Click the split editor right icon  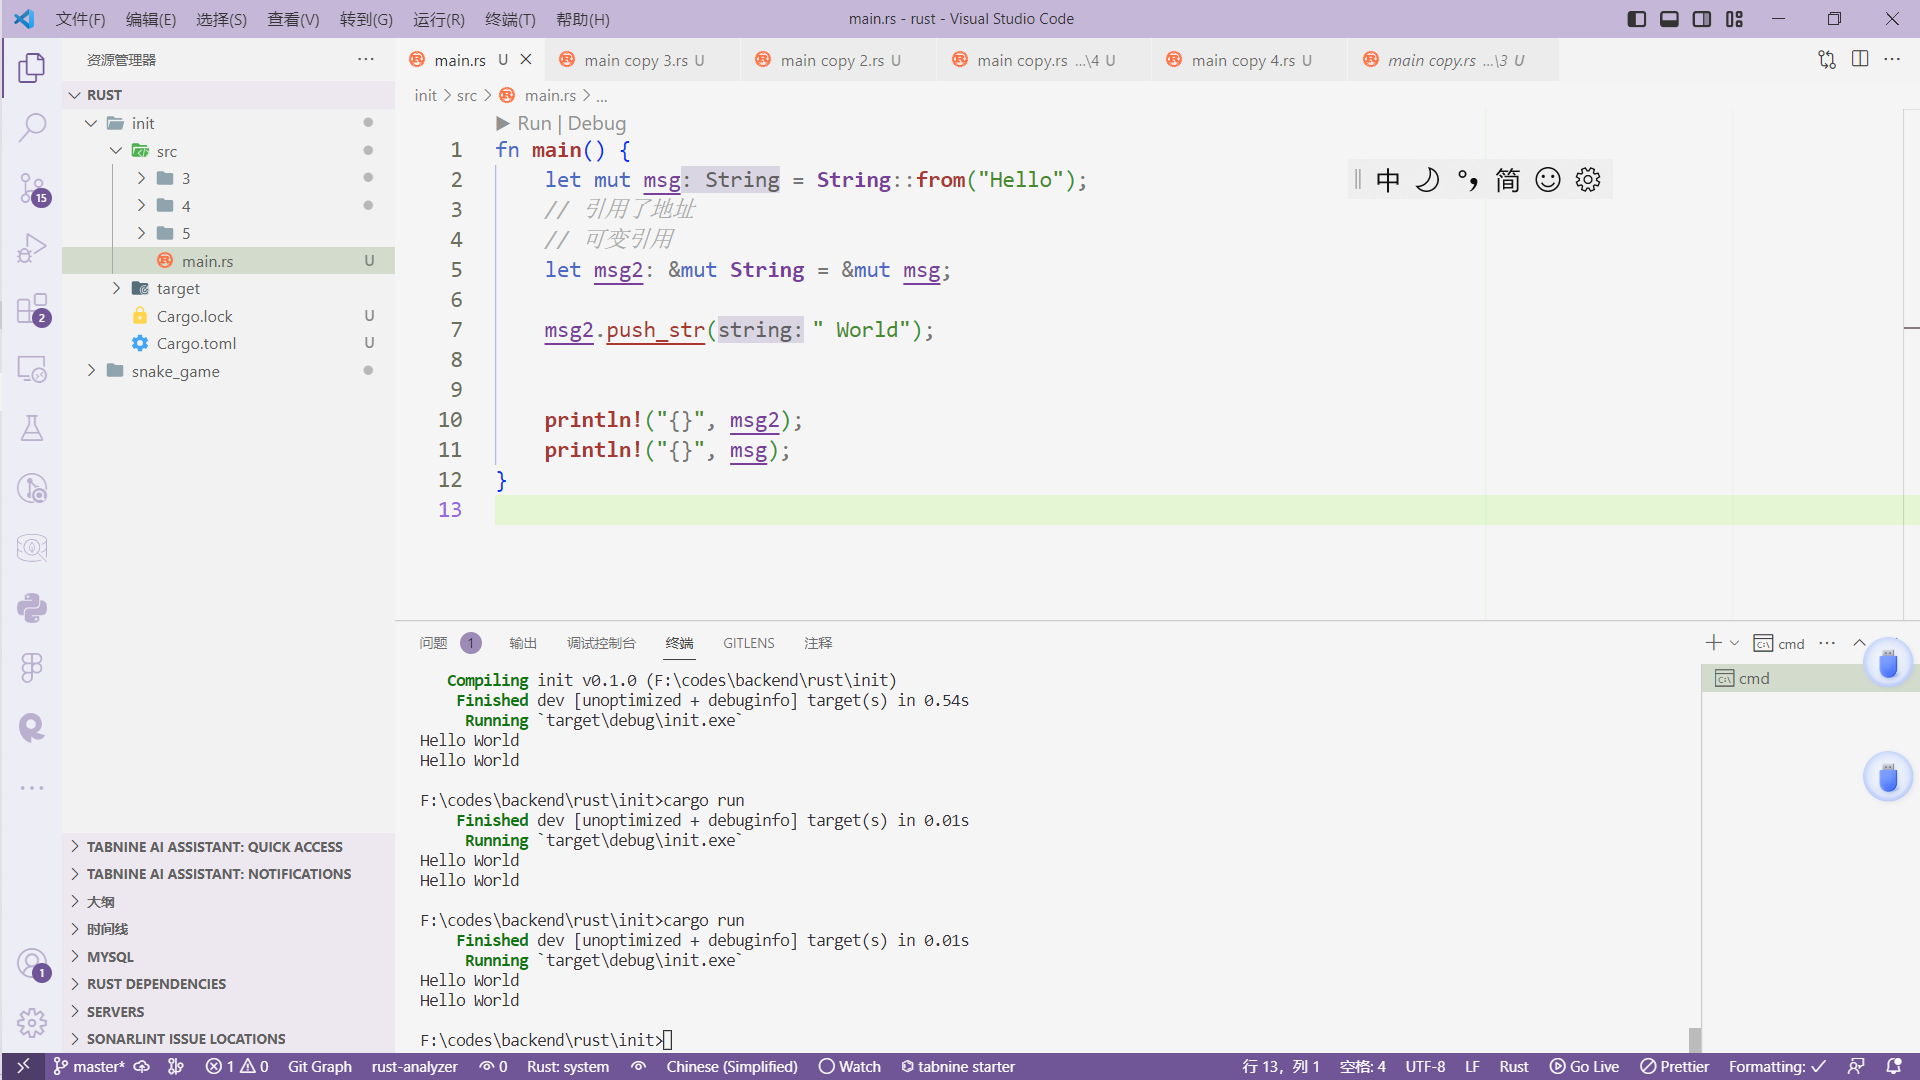(1860, 60)
